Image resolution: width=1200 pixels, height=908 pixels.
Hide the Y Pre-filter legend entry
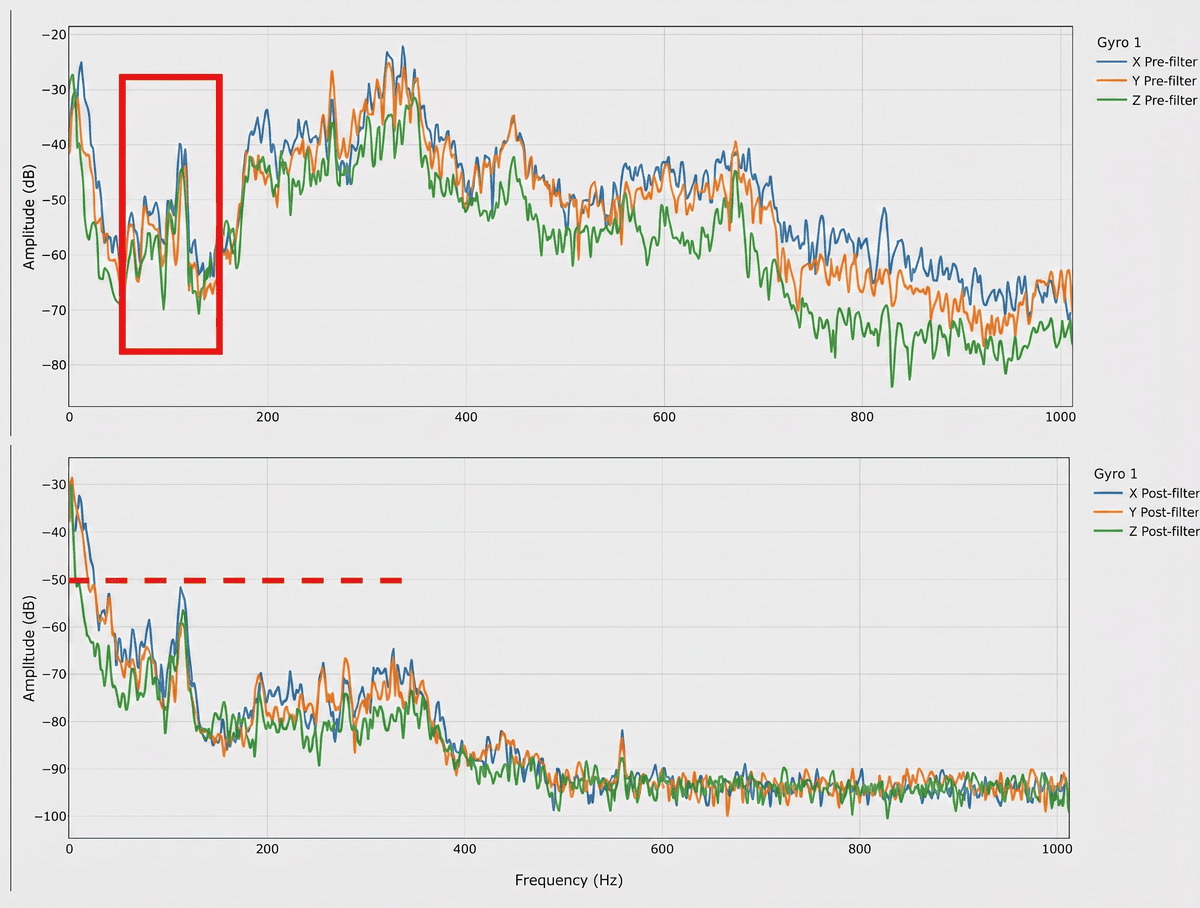click(1164, 81)
